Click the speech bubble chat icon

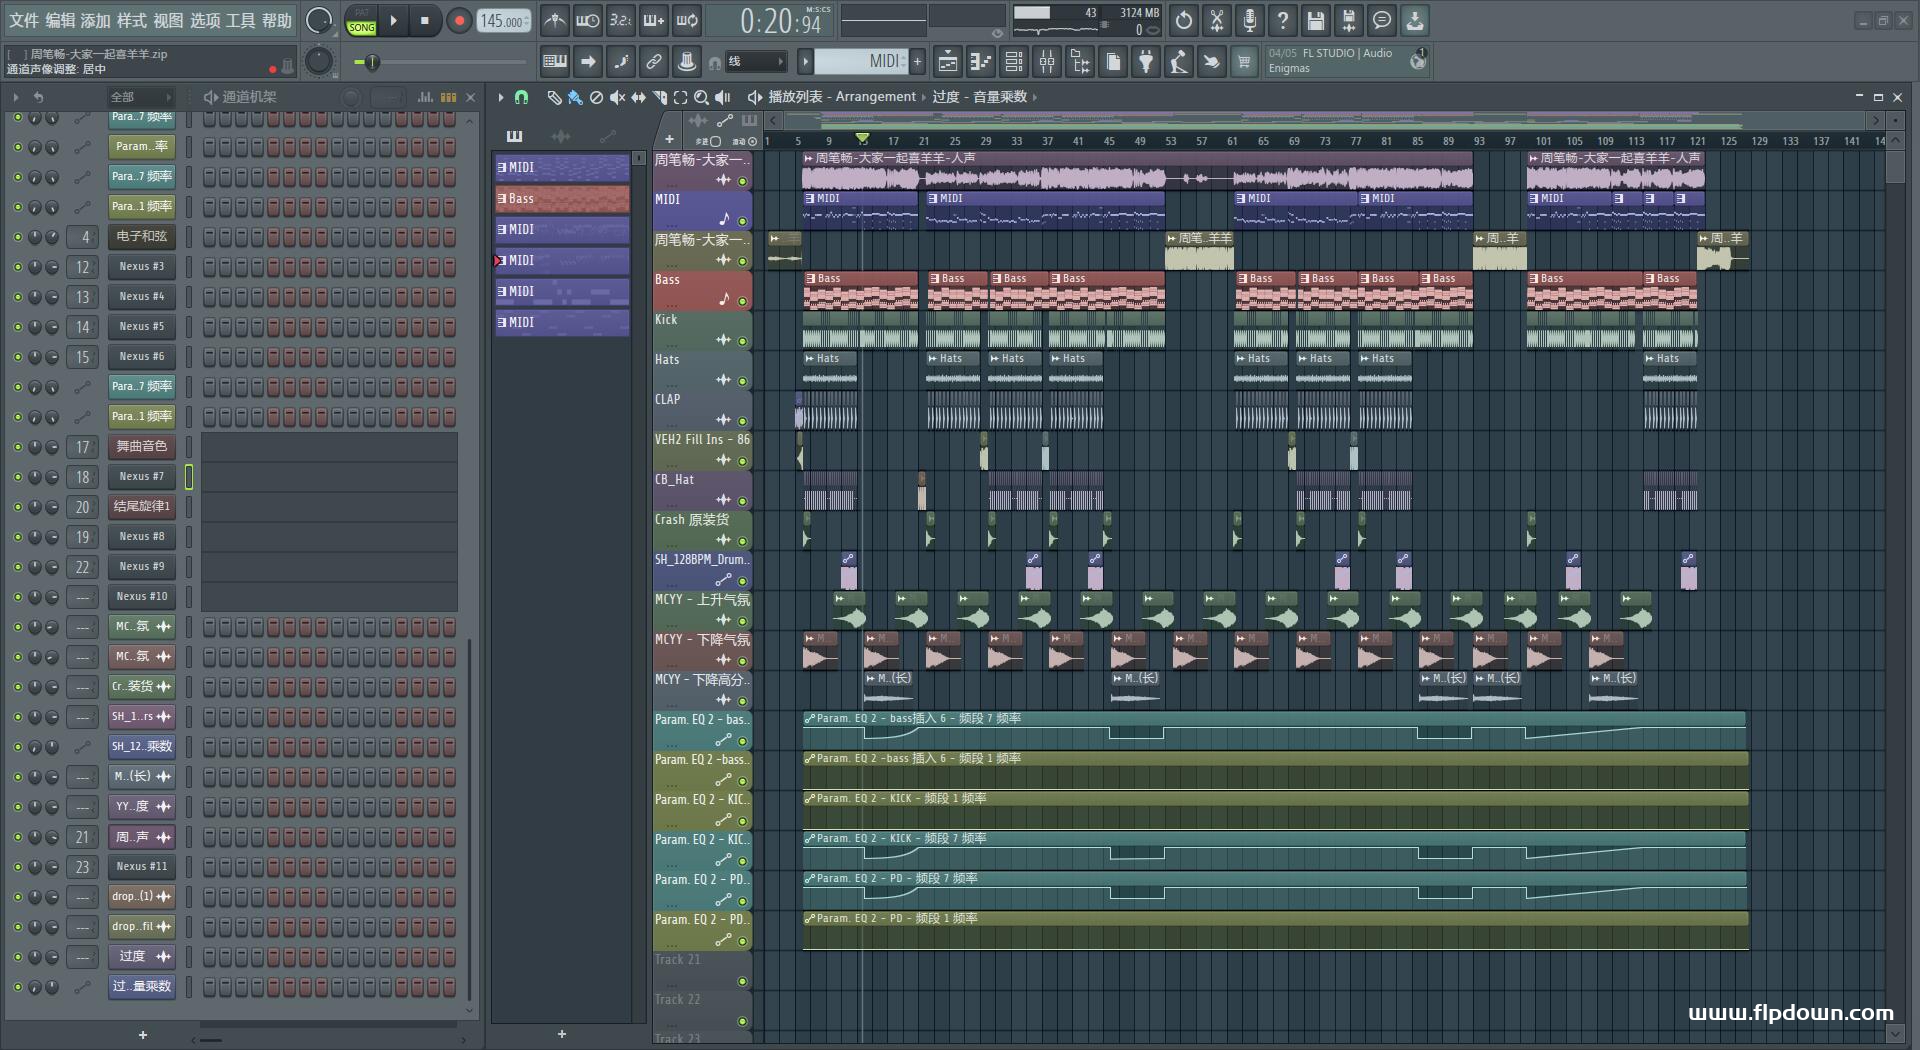click(1381, 20)
